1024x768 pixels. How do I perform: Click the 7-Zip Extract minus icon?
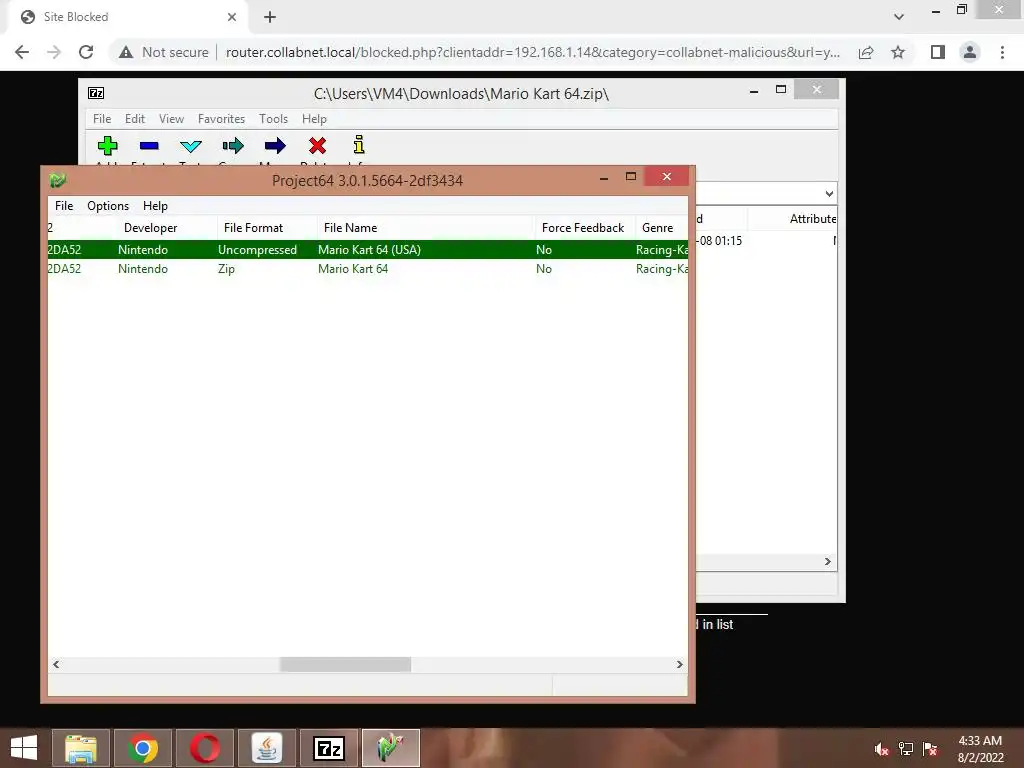(149, 146)
